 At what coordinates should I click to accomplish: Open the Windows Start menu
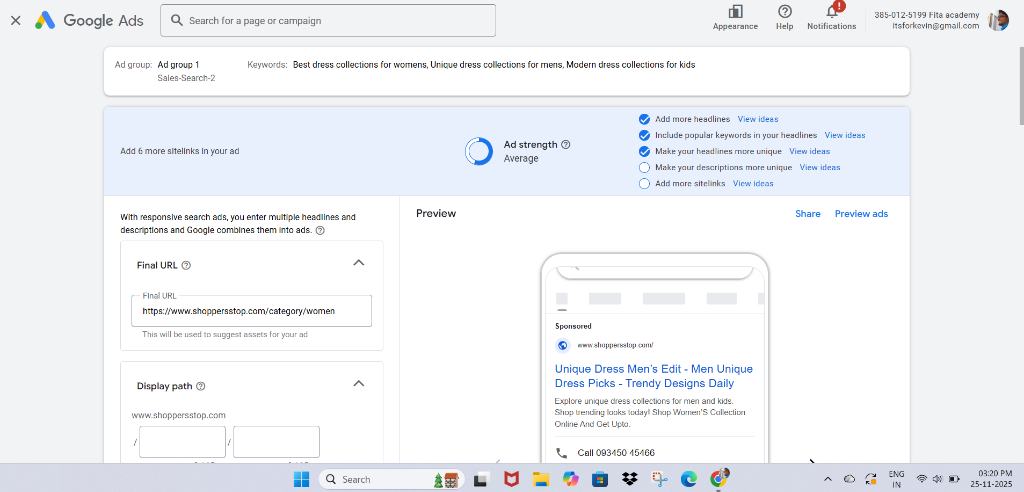click(301, 479)
